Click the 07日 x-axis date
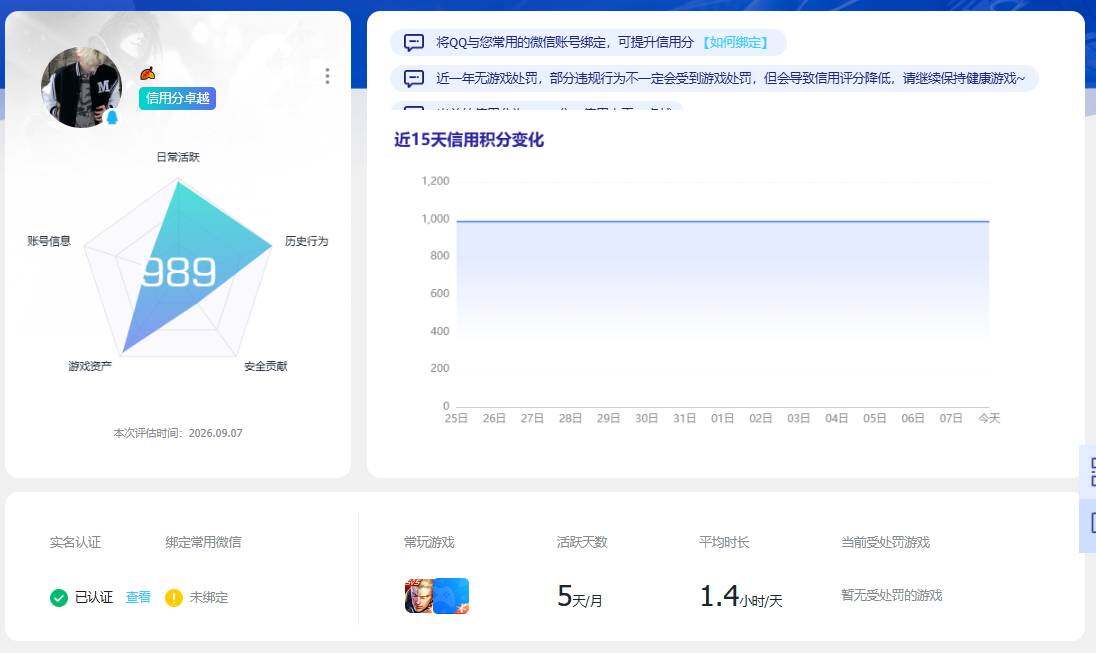 click(x=951, y=418)
